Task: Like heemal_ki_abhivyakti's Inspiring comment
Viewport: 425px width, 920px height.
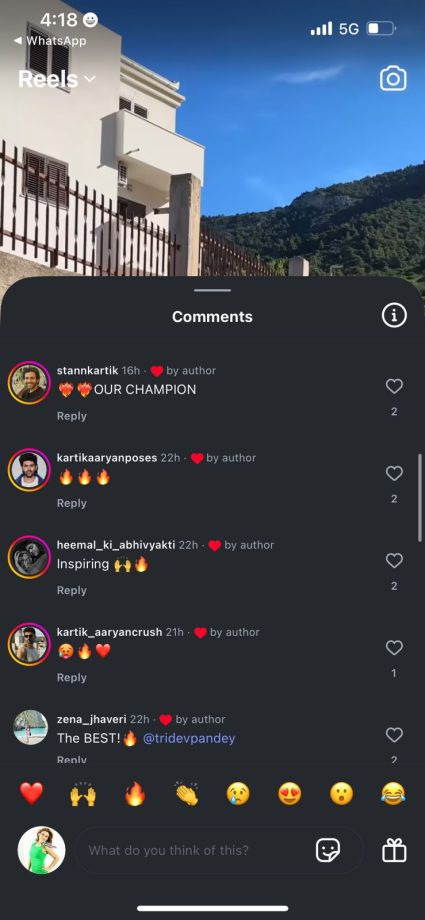Action: point(394,561)
